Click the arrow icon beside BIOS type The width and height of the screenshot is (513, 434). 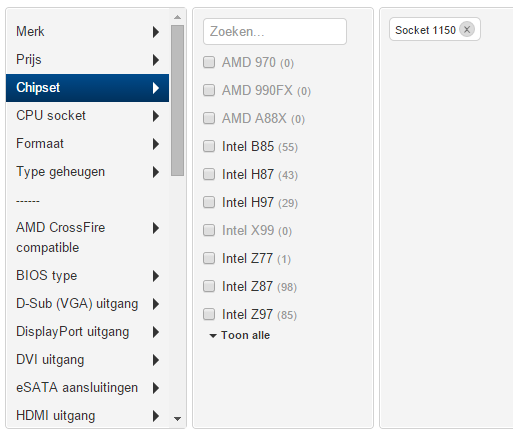click(155, 276)
